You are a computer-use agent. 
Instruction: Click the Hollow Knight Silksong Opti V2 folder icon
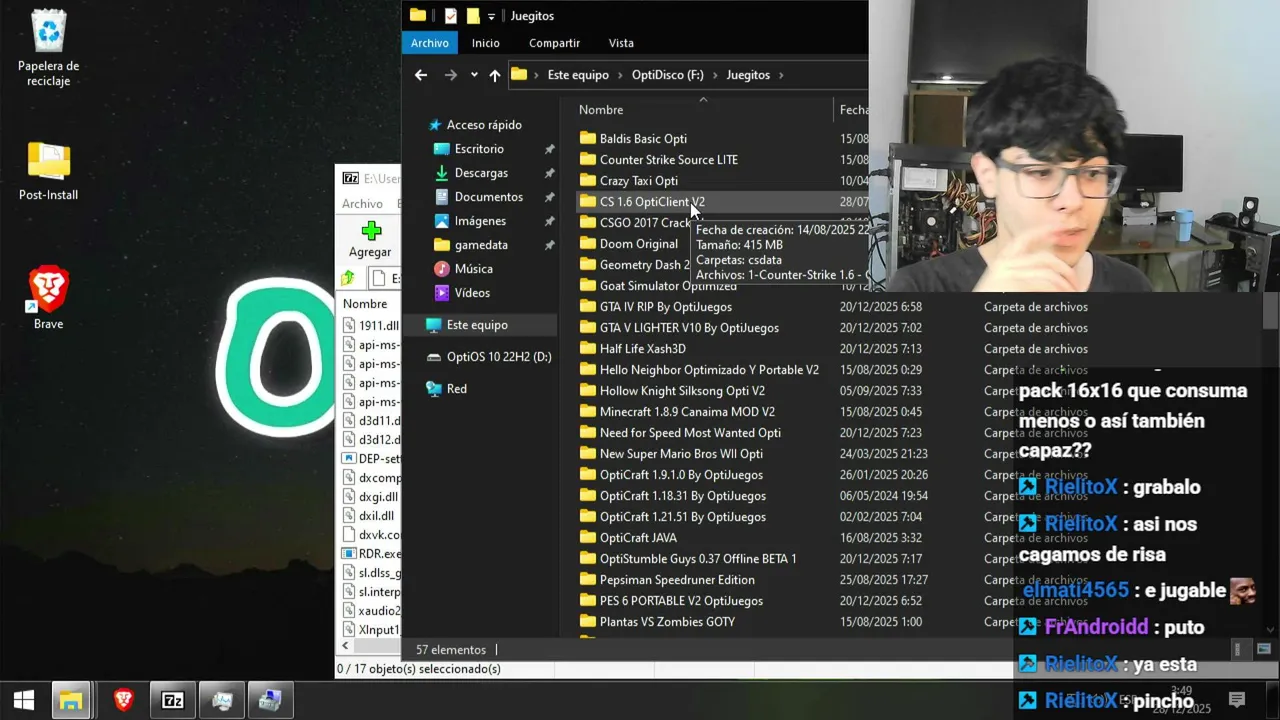click(x=588, y=391)
